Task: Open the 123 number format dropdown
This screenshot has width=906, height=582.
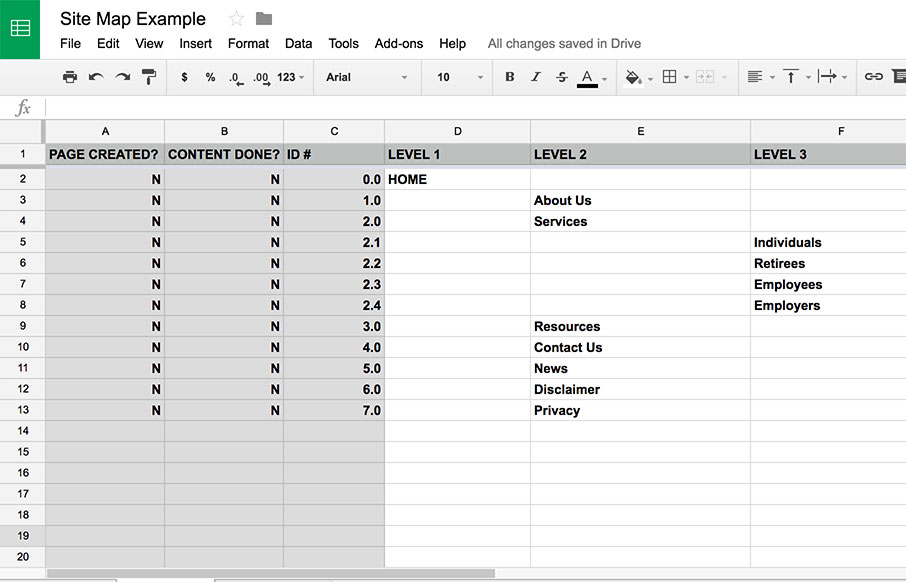Action: [x=291, y=77]
